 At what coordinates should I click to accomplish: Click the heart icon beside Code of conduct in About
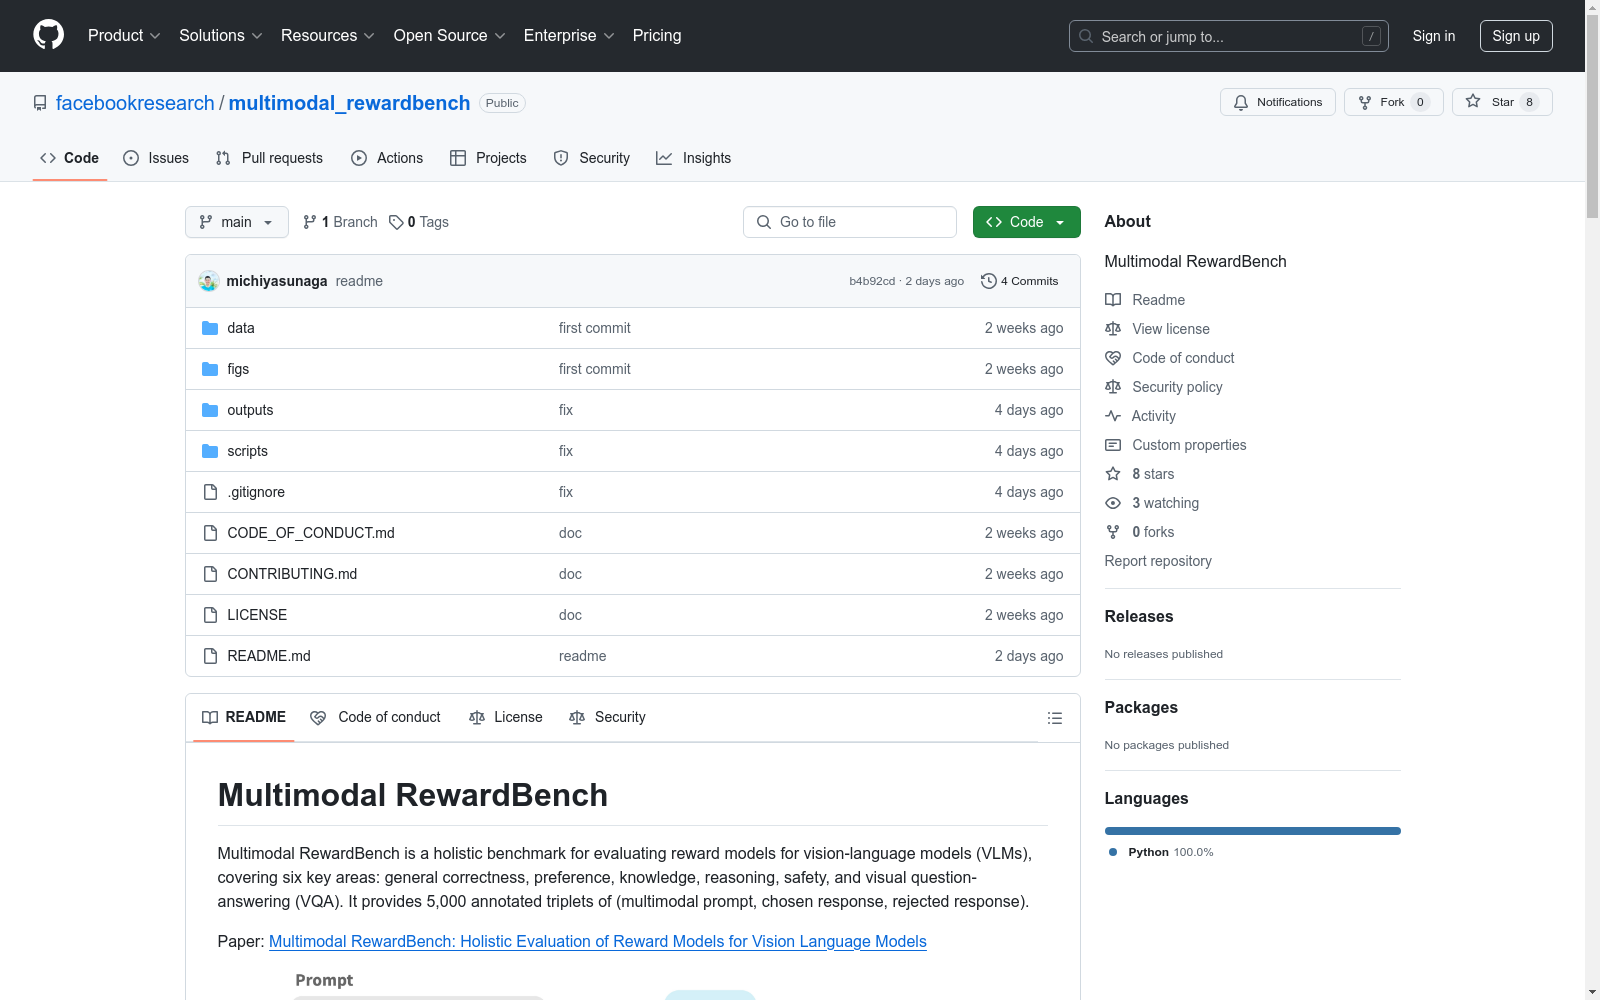[1113, 358]
